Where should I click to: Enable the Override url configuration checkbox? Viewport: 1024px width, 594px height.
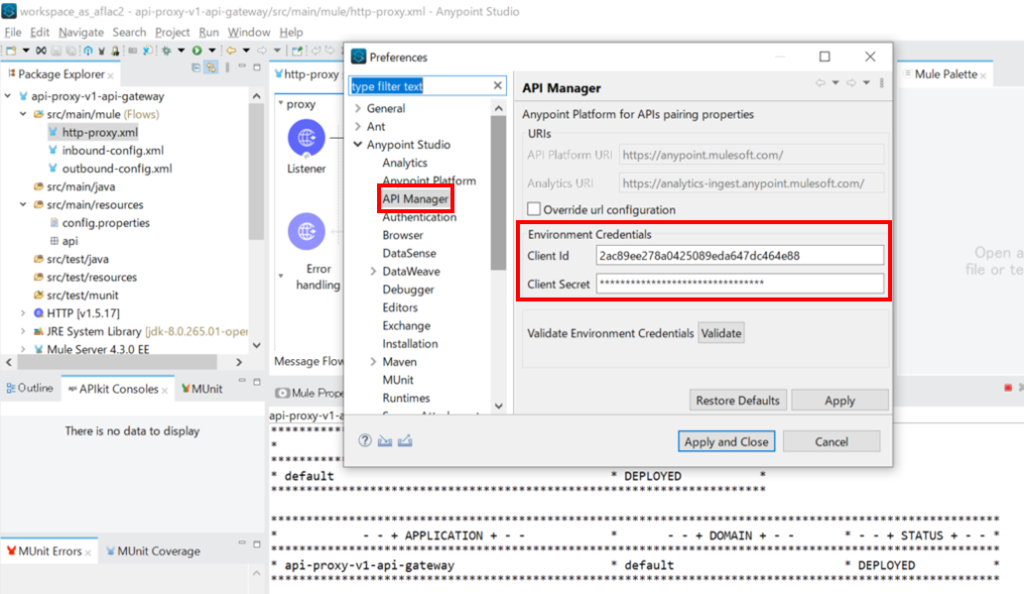(534, 210)
